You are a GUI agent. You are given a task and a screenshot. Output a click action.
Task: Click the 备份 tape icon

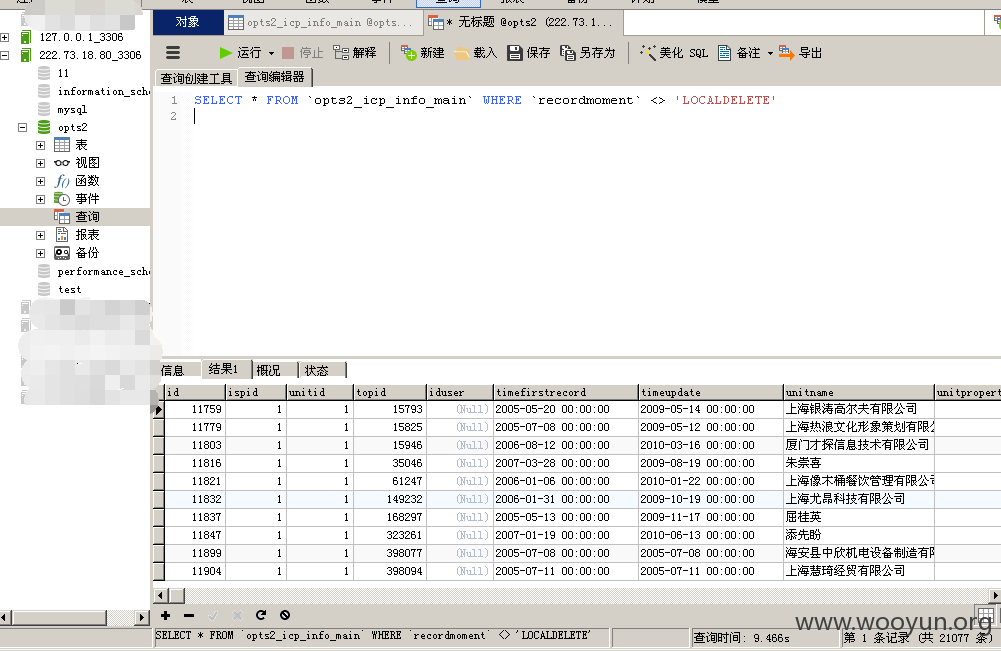point(62,253)
